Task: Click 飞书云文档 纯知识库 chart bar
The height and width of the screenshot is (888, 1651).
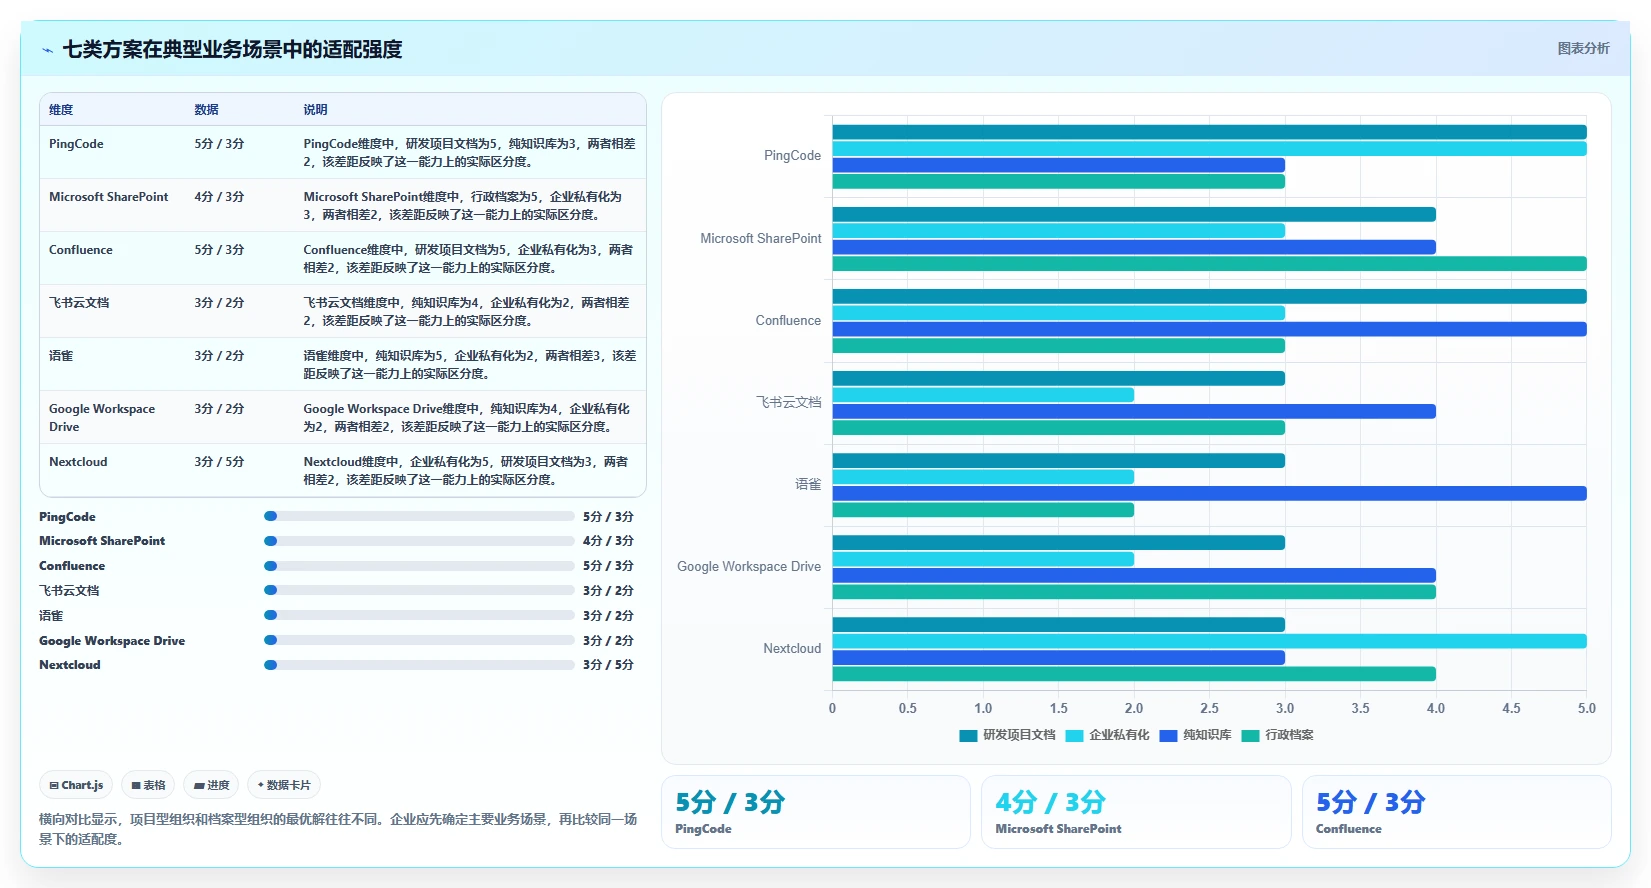Action: (1134, 411)
